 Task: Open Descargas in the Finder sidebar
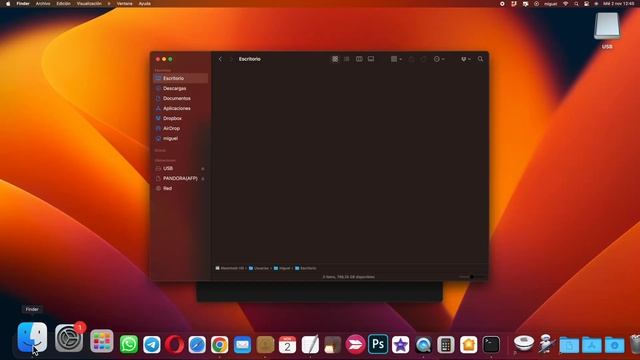click(x=180, y=88)
